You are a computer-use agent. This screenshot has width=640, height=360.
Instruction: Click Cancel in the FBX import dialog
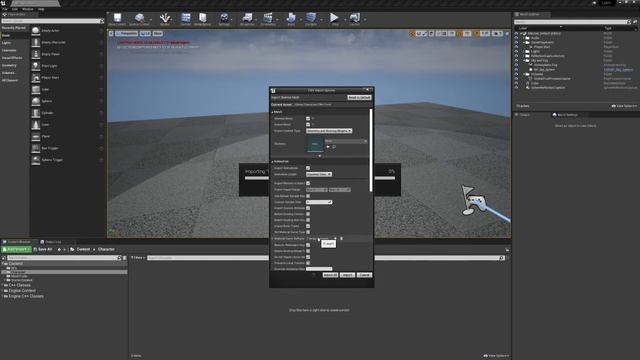[x=364, y=275]
